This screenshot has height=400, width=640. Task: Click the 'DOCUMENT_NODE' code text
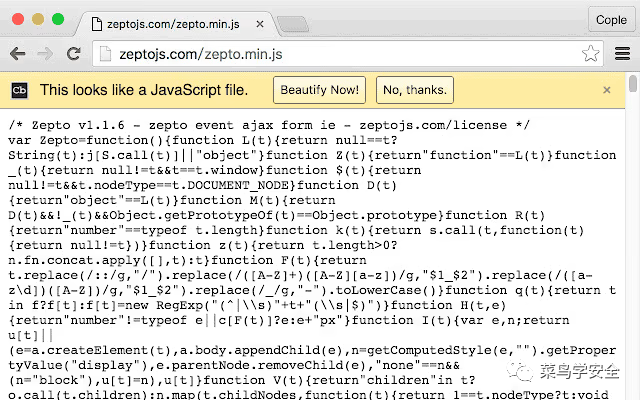coord(238,185)
